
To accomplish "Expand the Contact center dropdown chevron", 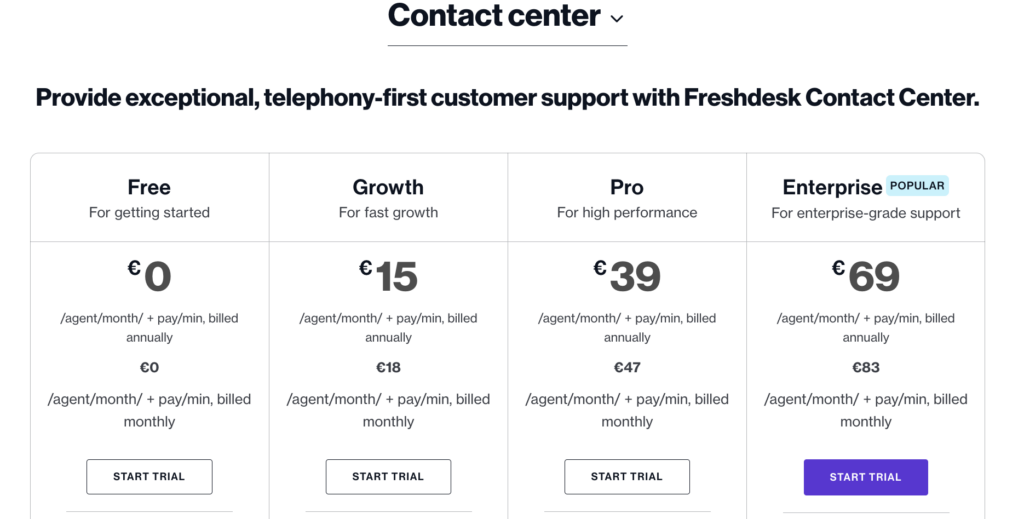I will click(616, 18).
